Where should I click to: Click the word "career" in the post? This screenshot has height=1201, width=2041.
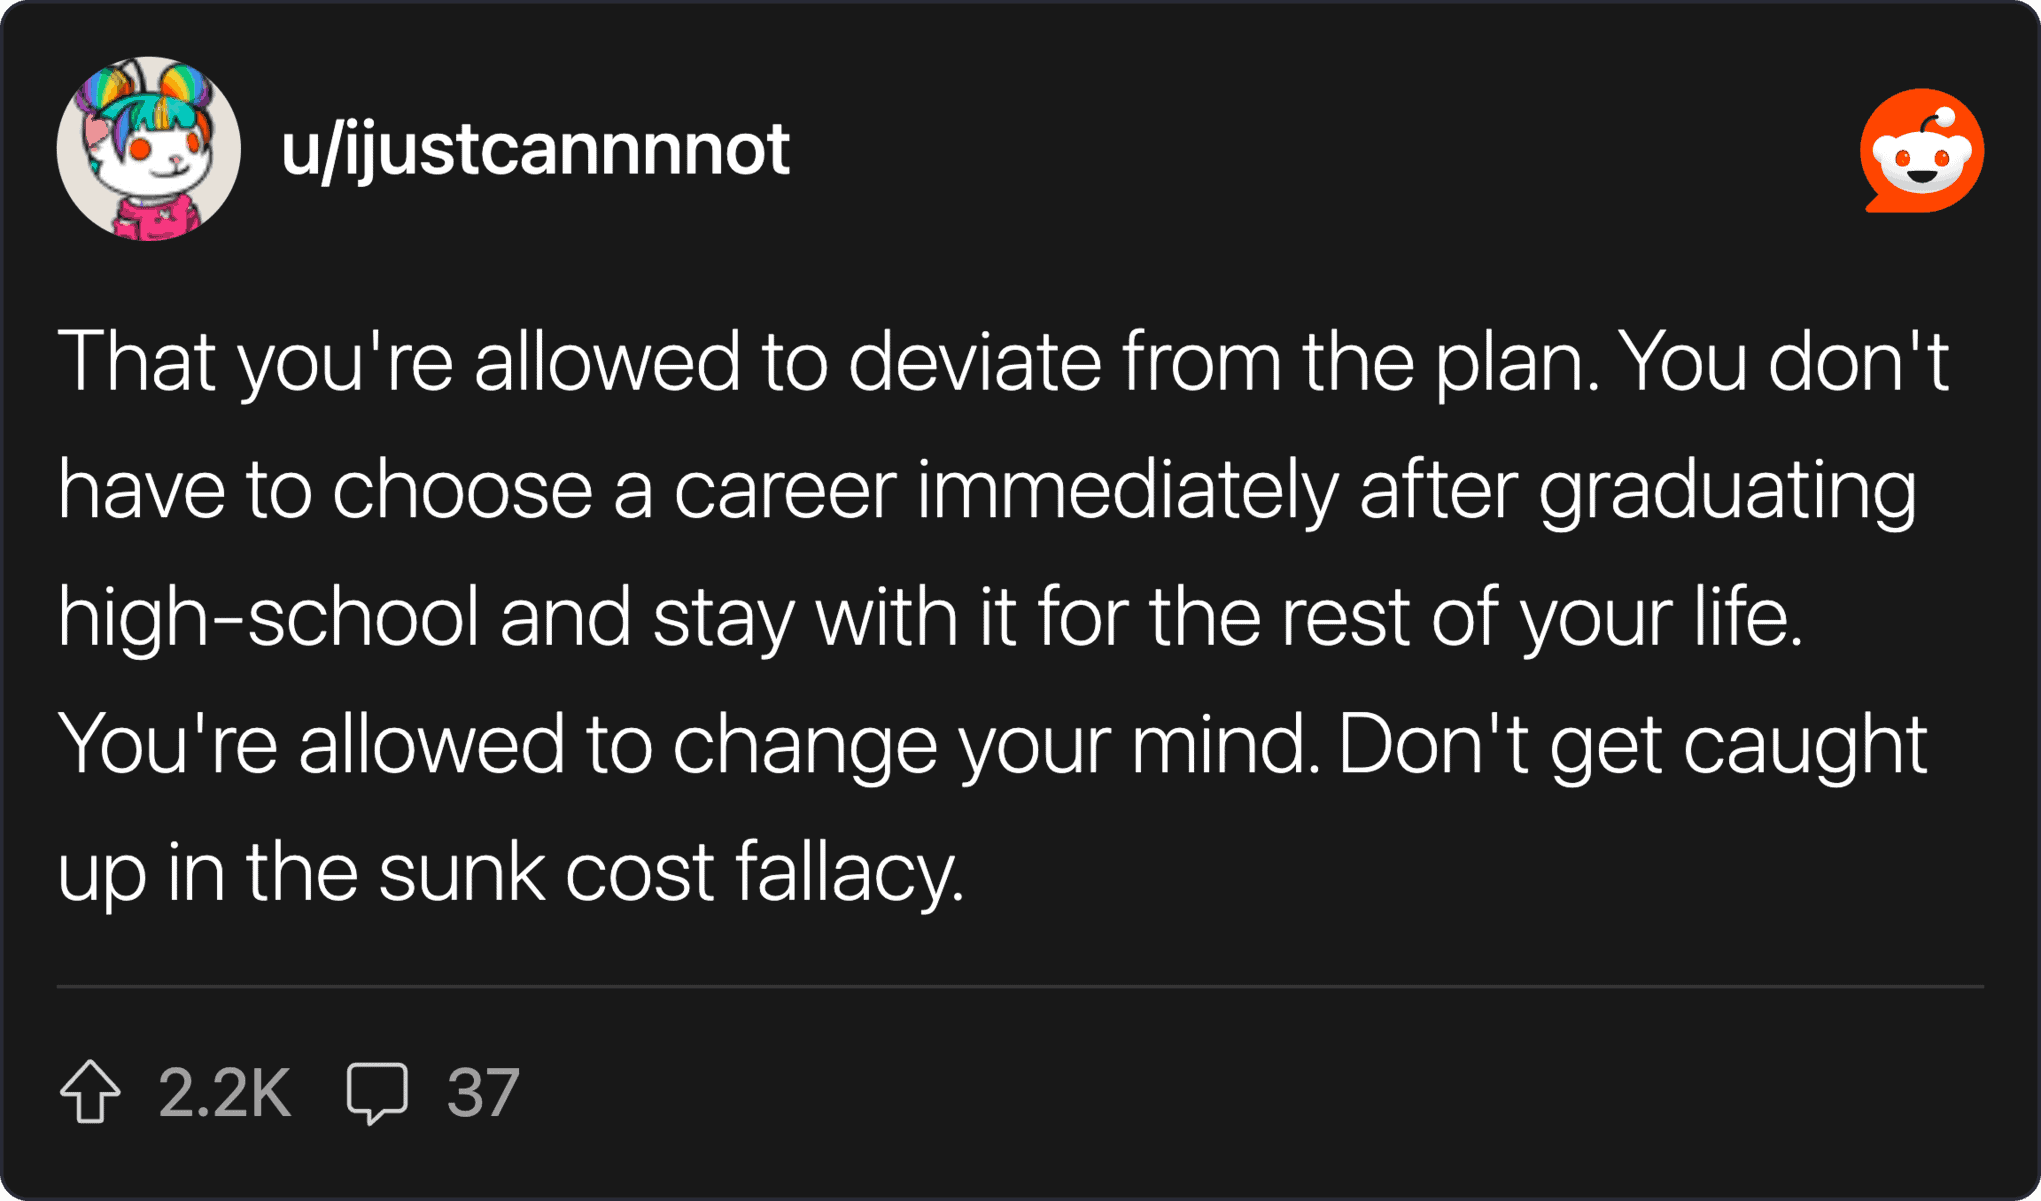click(x=785, y=489)
